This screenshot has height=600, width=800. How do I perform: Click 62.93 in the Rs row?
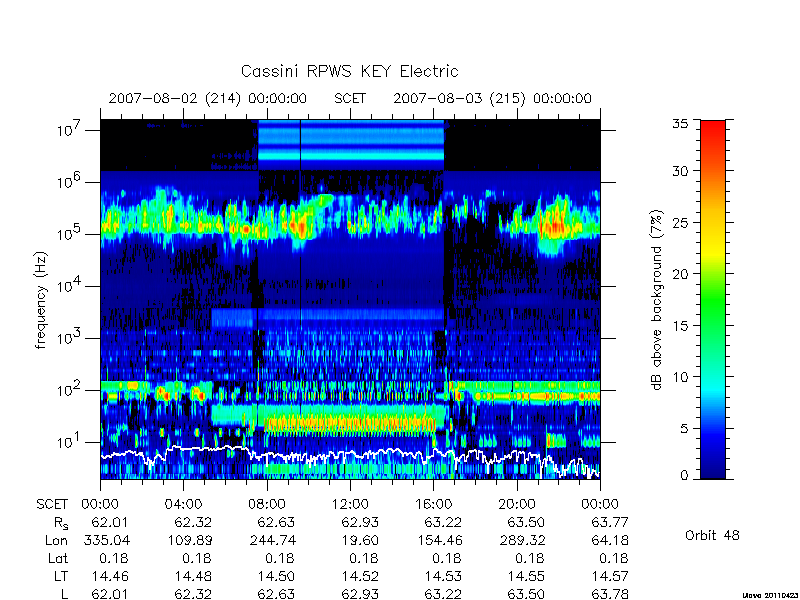coord(359,522)
